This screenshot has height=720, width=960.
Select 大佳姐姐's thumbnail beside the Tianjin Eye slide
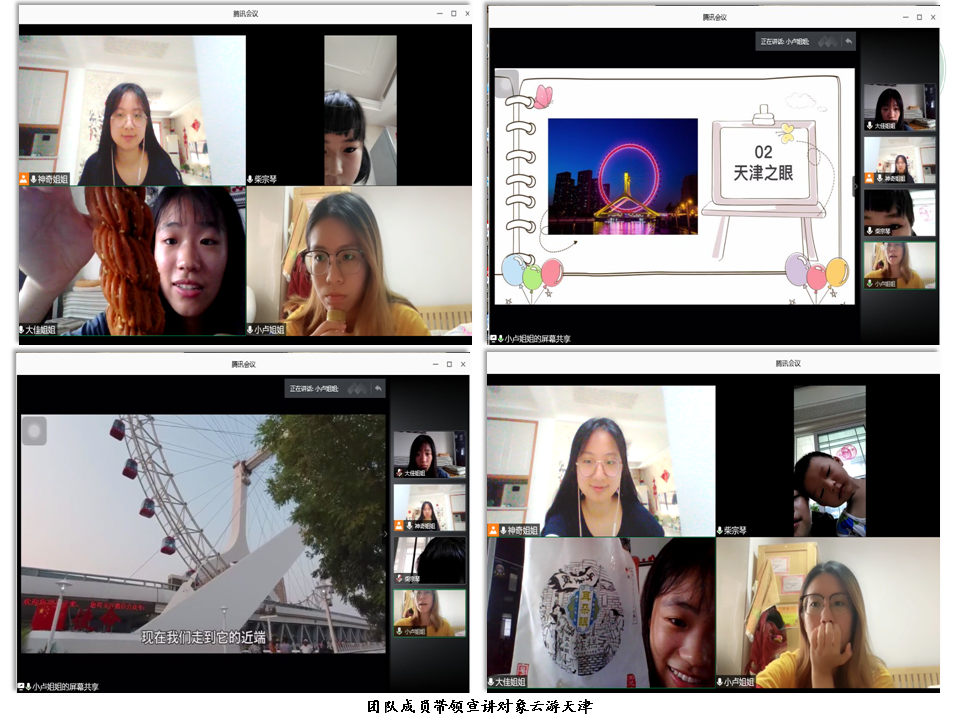(900, 106)
